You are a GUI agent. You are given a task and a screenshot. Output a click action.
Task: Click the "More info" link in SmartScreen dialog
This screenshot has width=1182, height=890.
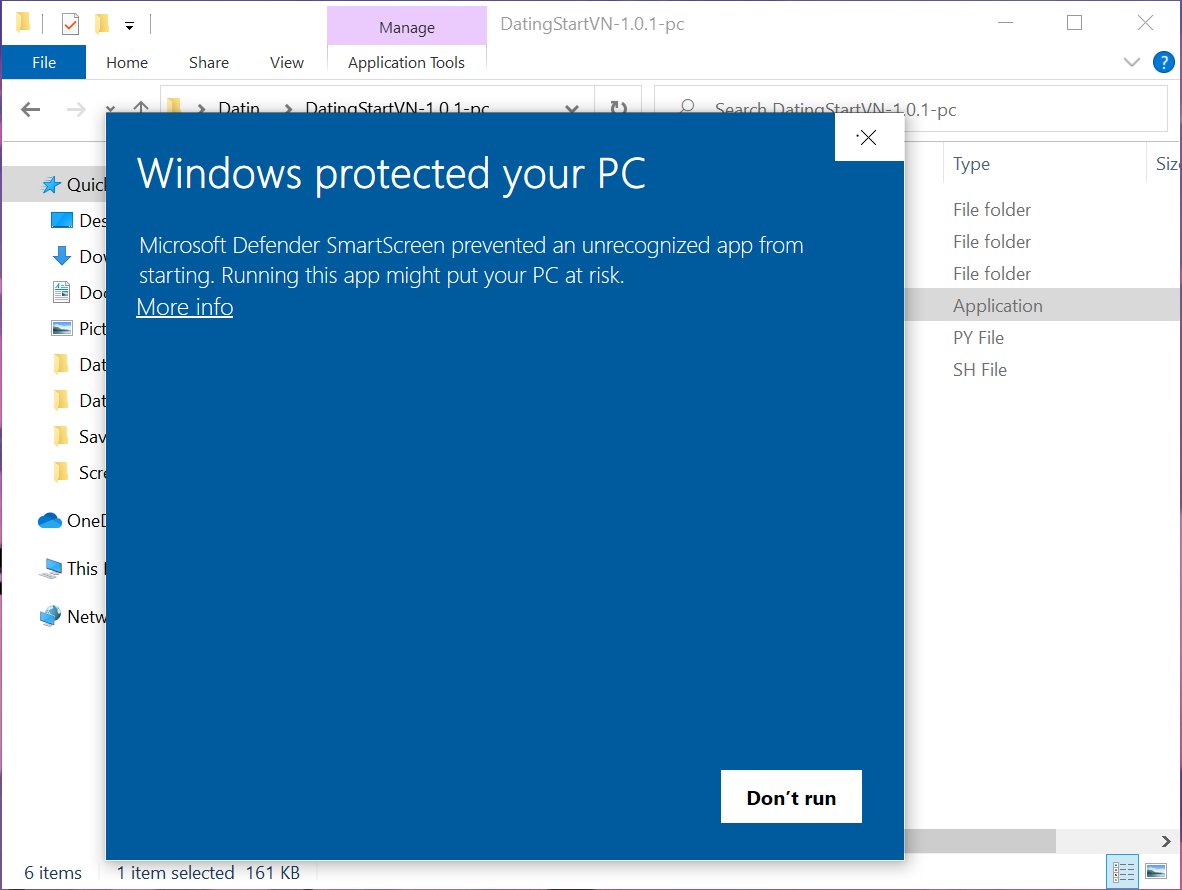coord(185,307)
